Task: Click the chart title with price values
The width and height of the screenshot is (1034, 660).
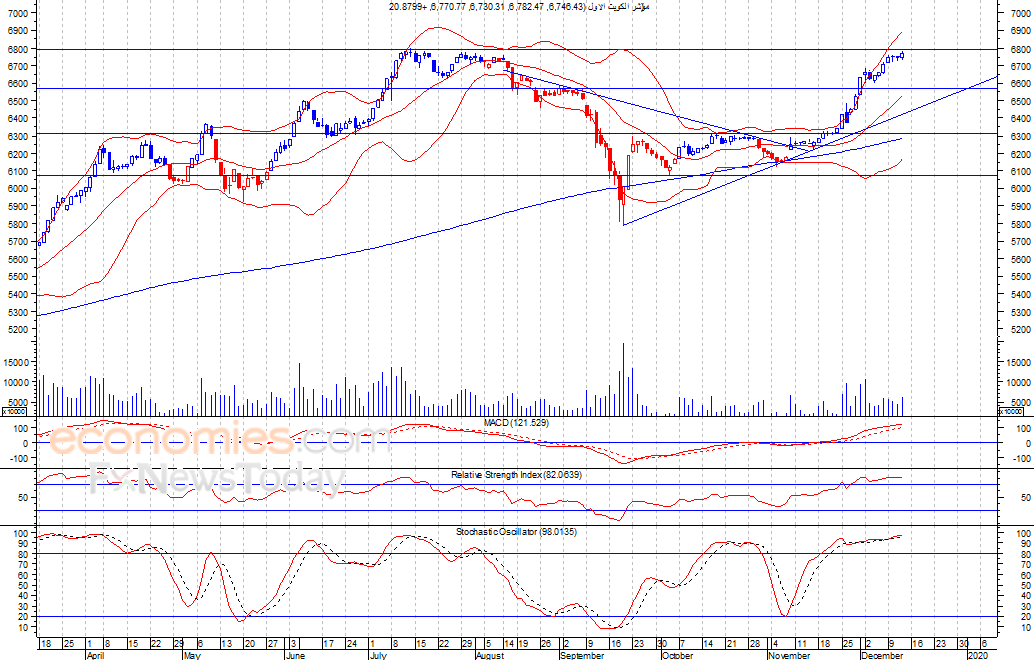Action: point(518,7)
